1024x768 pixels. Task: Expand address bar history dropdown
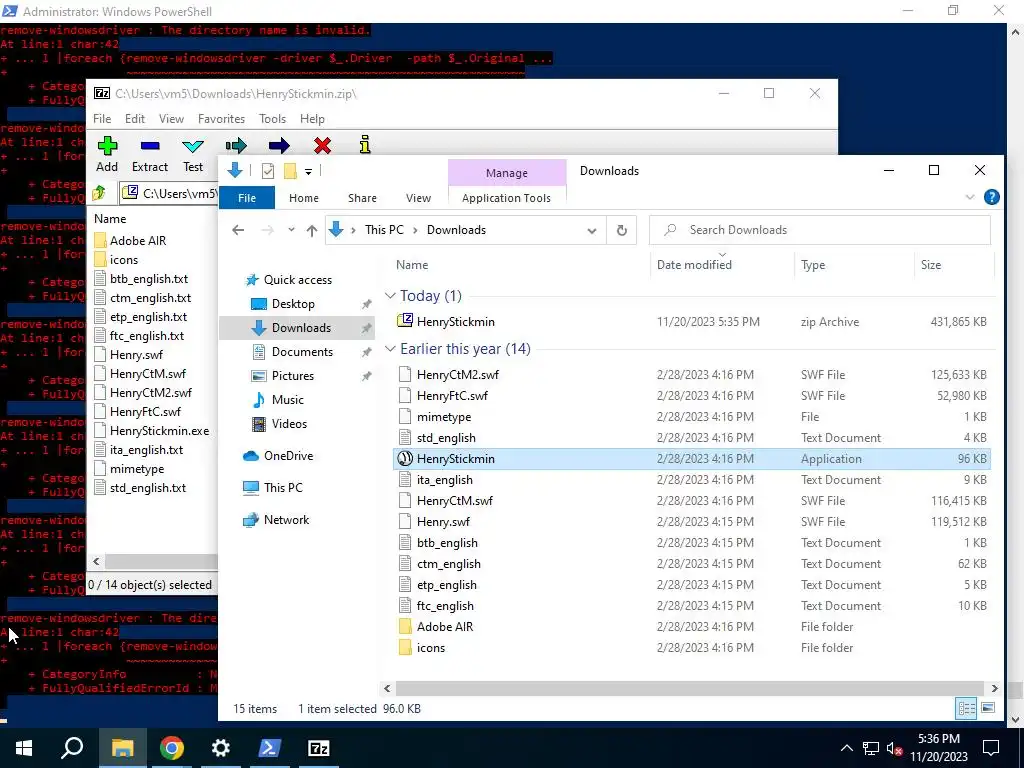pyautogui.click(x=592, y=231)
